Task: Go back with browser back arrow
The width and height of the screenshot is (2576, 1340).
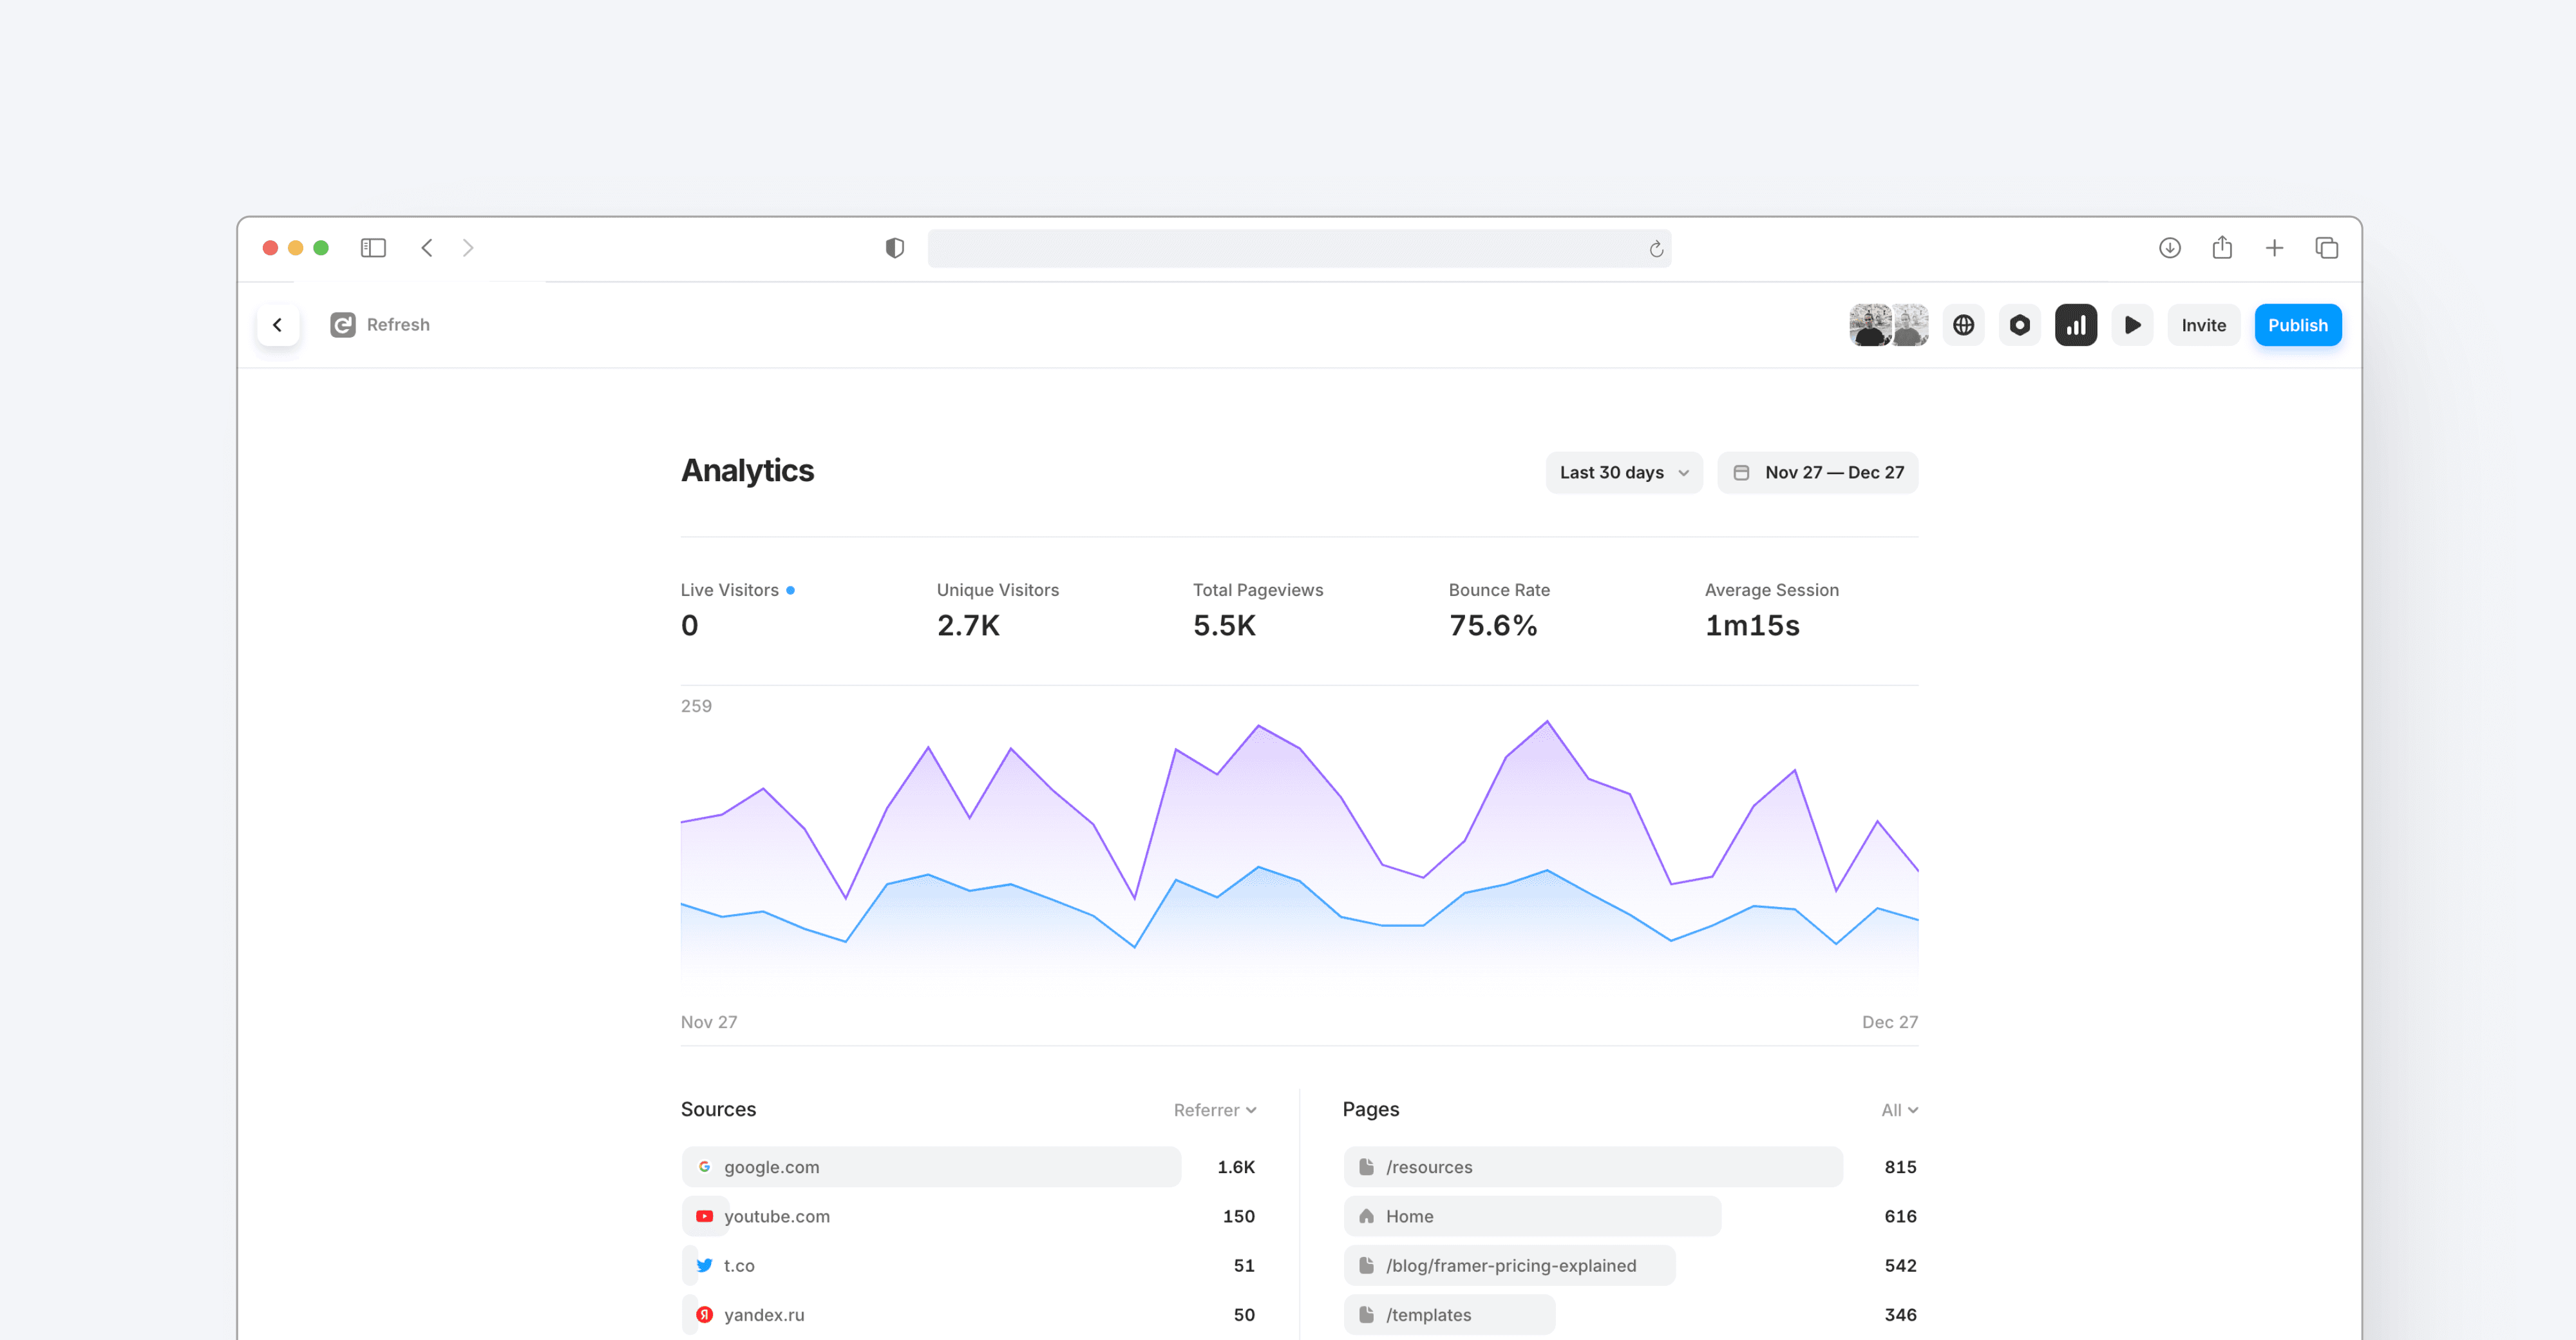Action: [x=427, y=248]
